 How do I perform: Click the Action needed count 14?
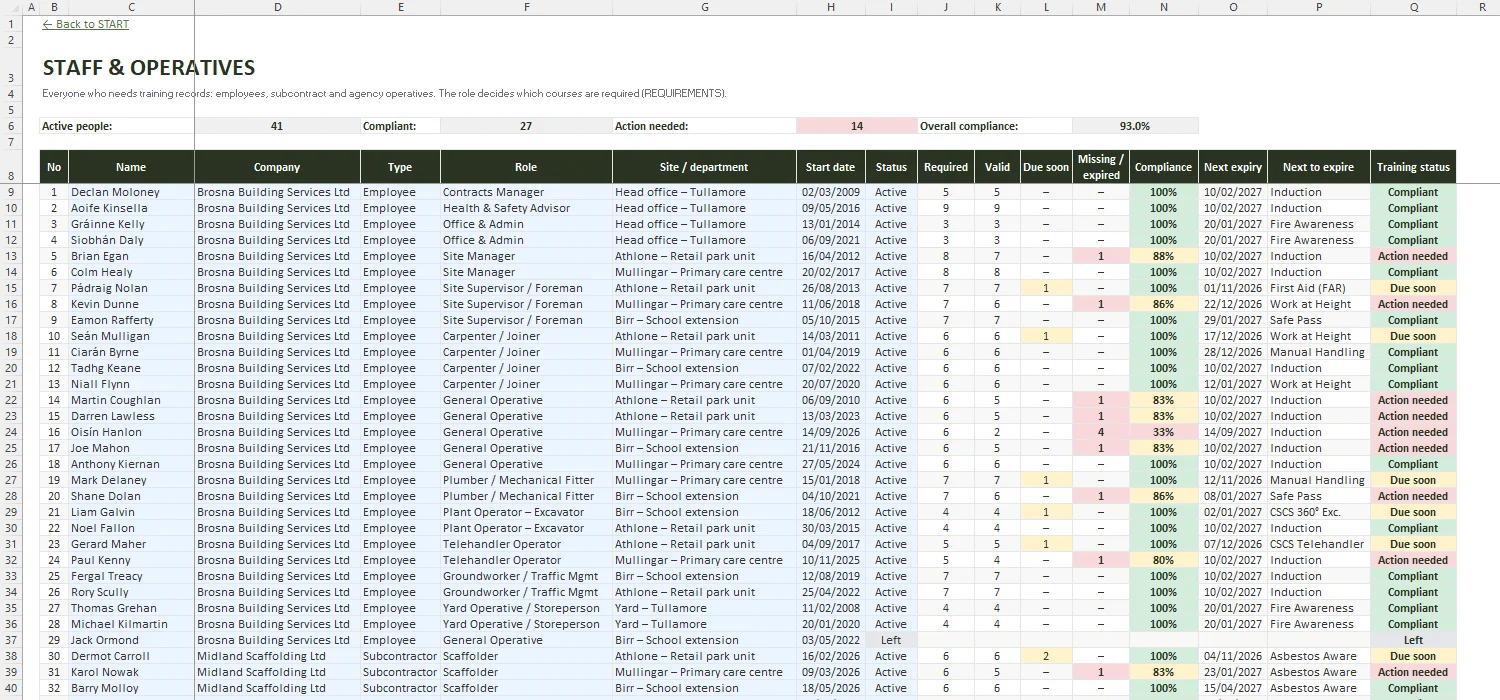click(x=857, y=126)
